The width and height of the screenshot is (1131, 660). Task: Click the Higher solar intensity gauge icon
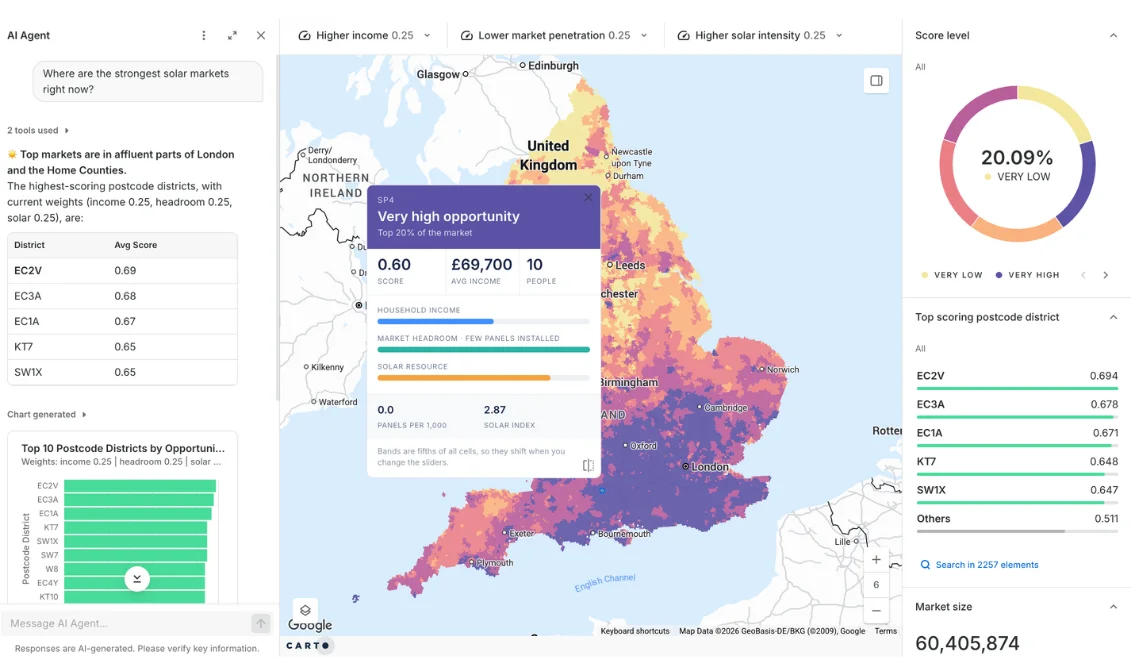point(683,35)
